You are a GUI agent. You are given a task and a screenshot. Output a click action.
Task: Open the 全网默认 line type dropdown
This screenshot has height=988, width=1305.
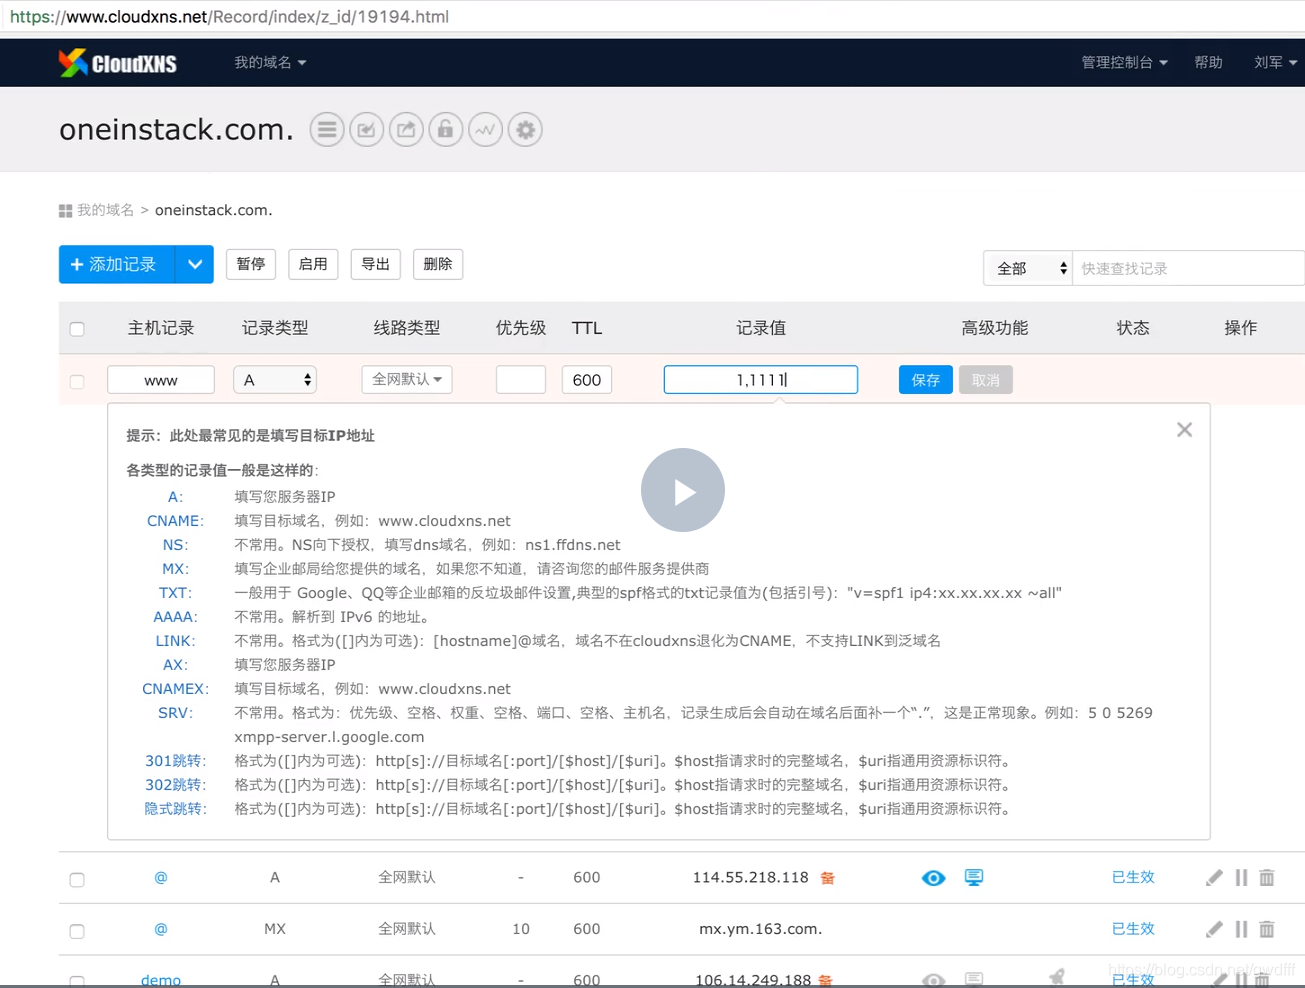407,379
